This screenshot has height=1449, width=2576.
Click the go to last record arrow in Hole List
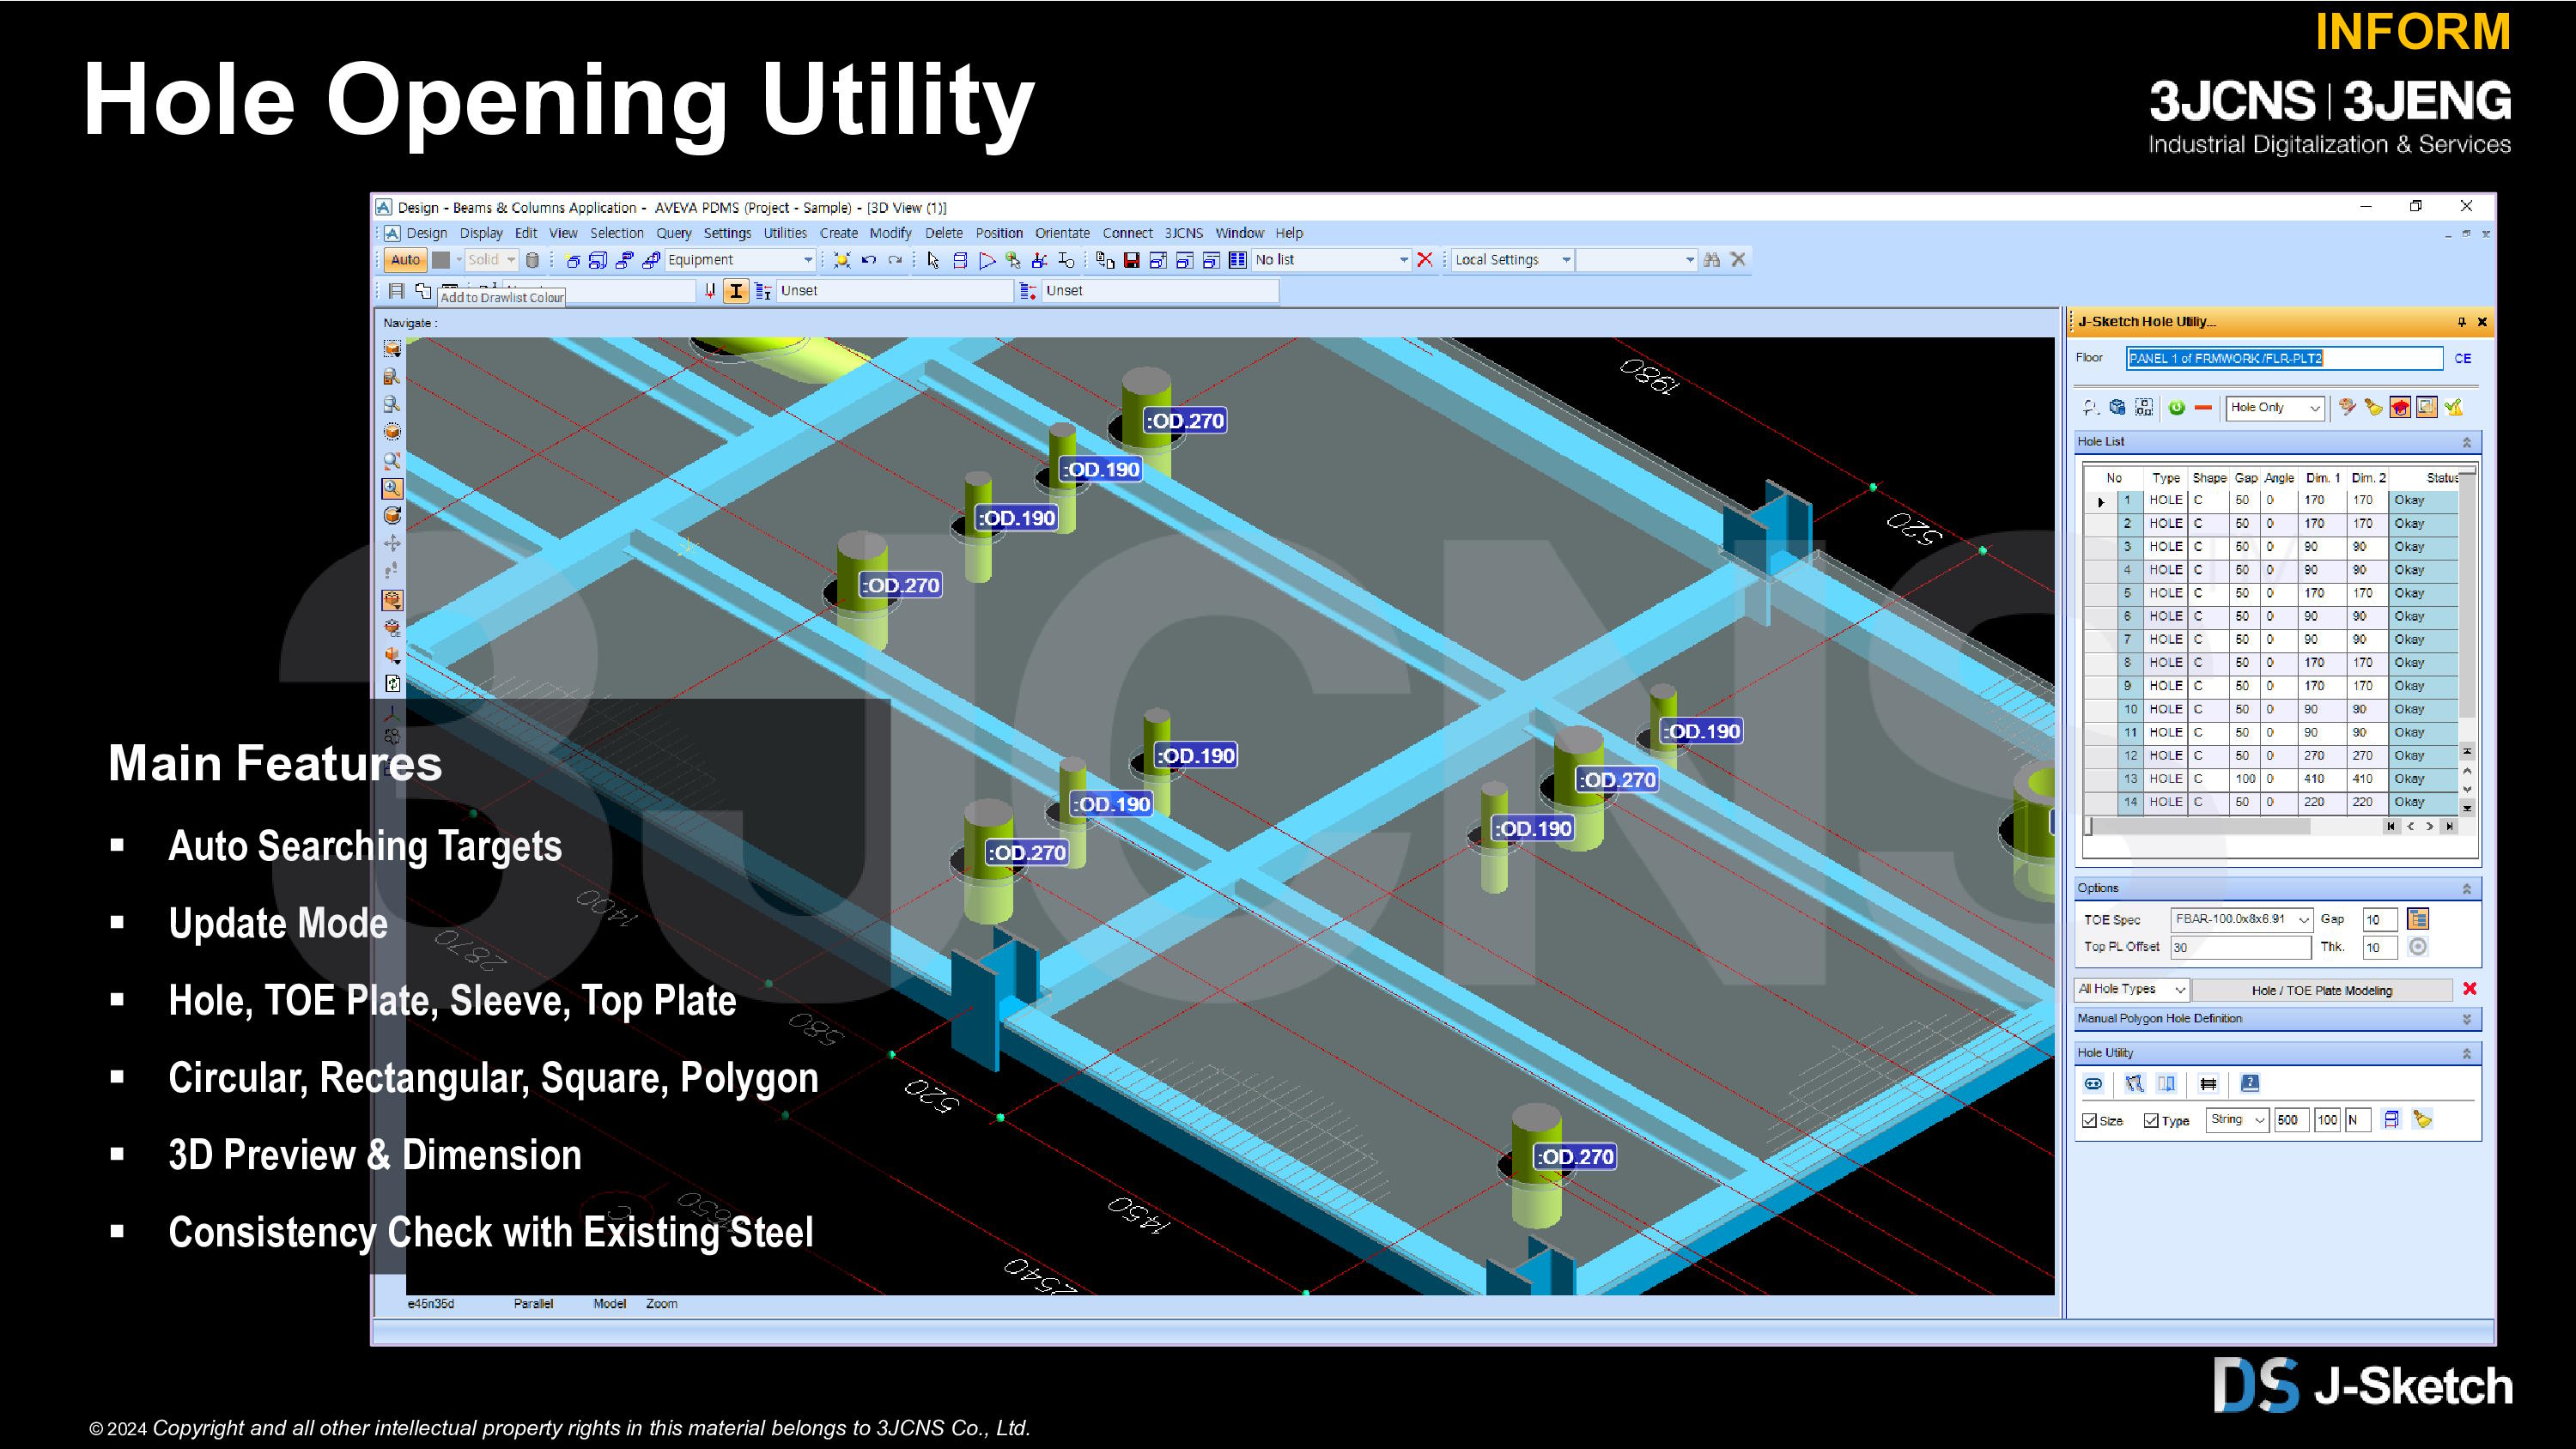click(2449, 826)
